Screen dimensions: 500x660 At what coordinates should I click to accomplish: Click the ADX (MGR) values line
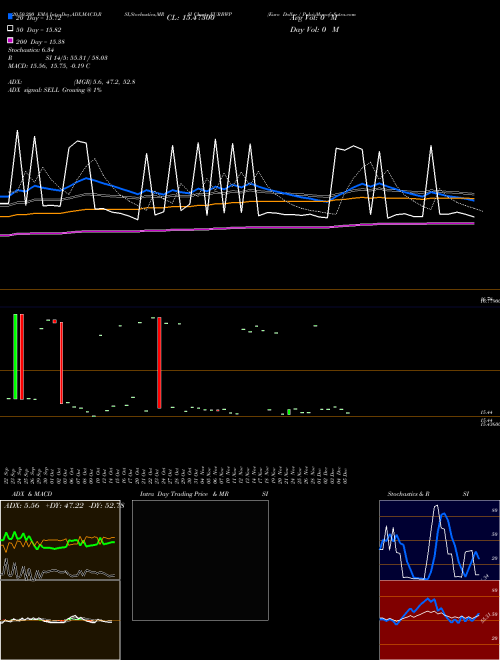(x=72, y=82)
